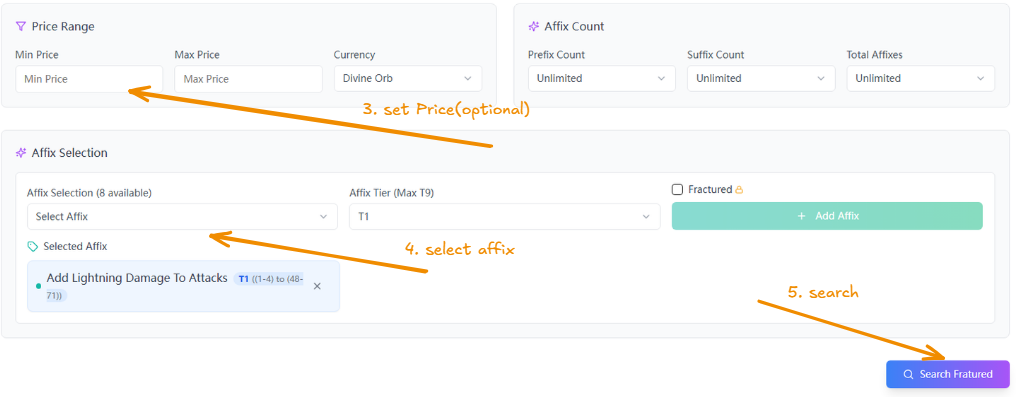The height and width of the screenshot is (404, 1019).
Task: Focus the Min Price input field
Action: pos(89,79)
